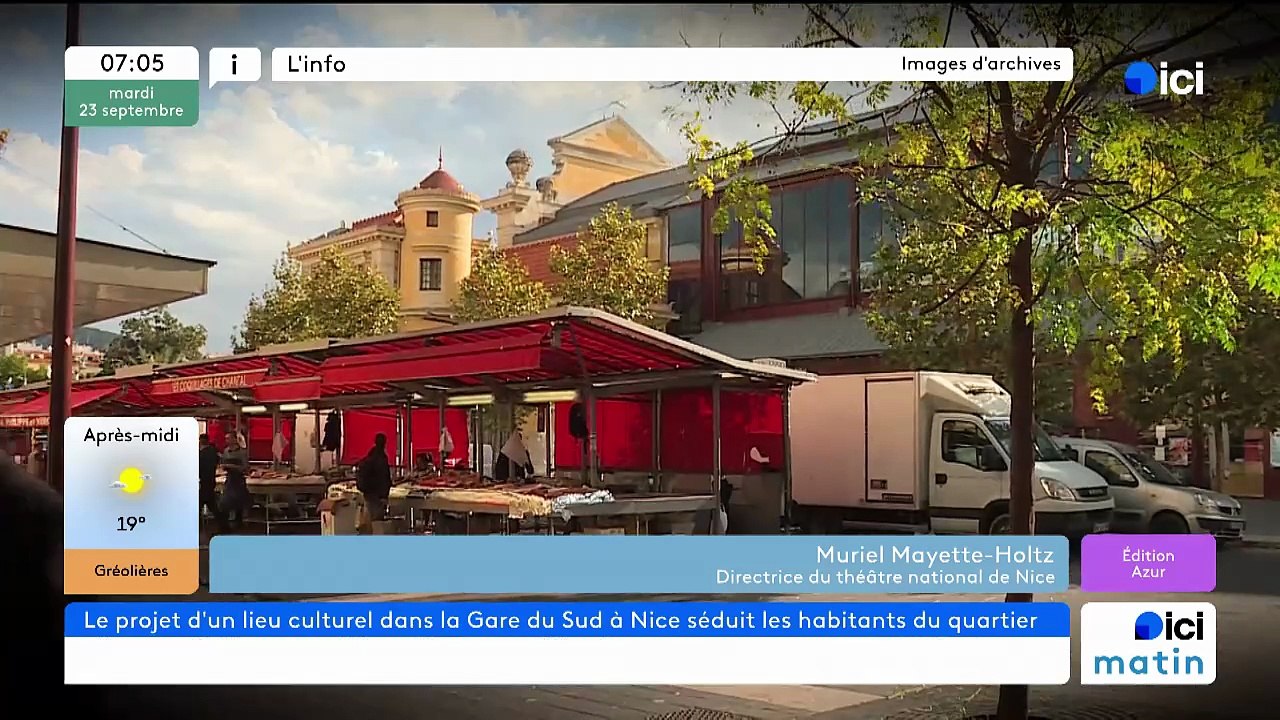Click the ici channel logo at top right
This screenshot has height=720, width=1280.
click(x=1163, y=79)
